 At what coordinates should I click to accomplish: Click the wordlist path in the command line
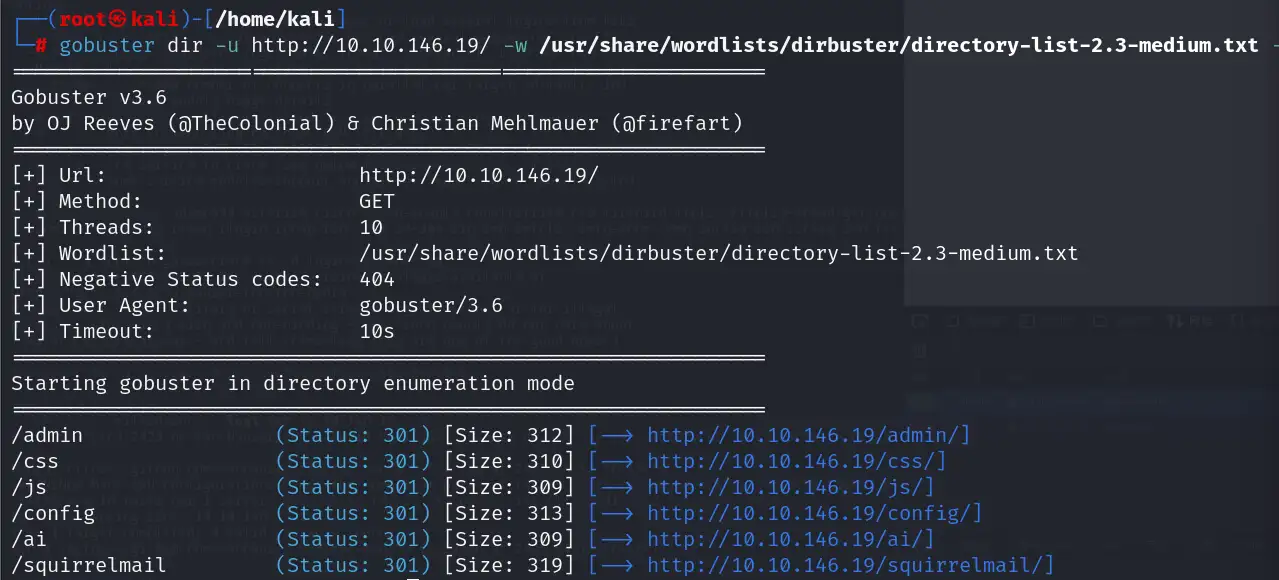(897, 45)
